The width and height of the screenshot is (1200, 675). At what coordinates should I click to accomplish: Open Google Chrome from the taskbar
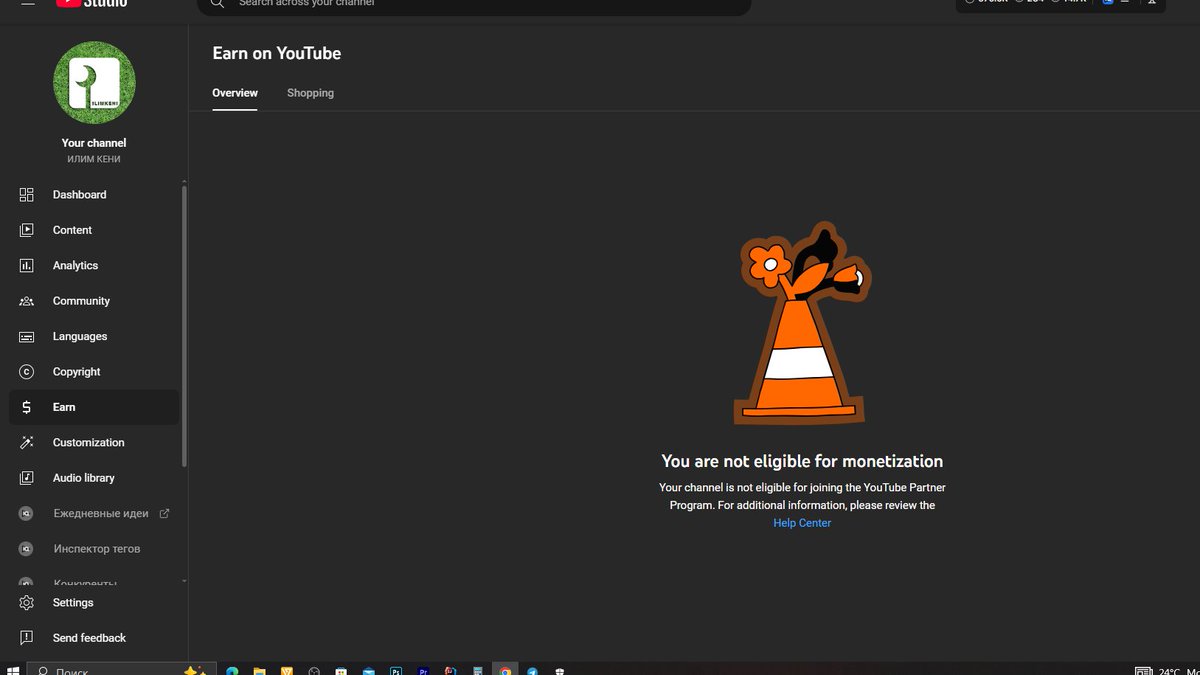click(506, 670)
